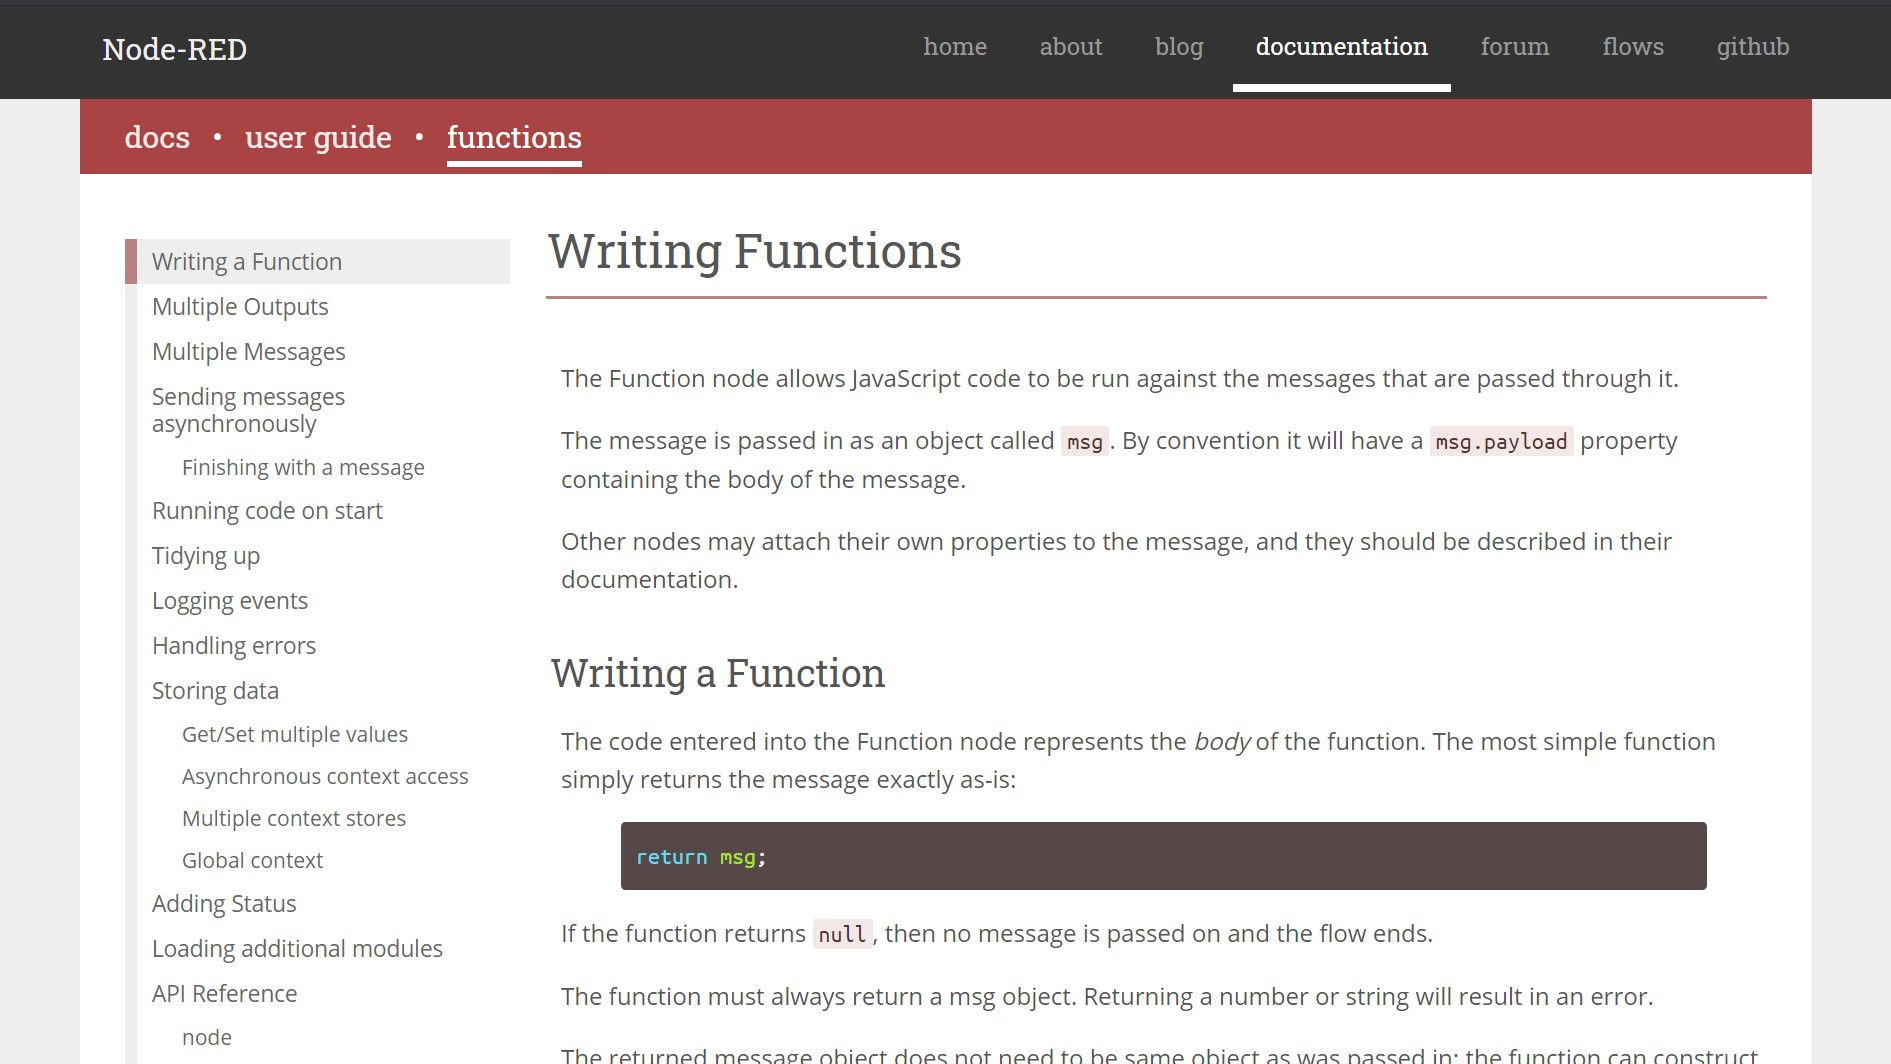
Task: Select Multiple Outputs from sidebar
Action: pyautogui.click(x=240, y=306)
